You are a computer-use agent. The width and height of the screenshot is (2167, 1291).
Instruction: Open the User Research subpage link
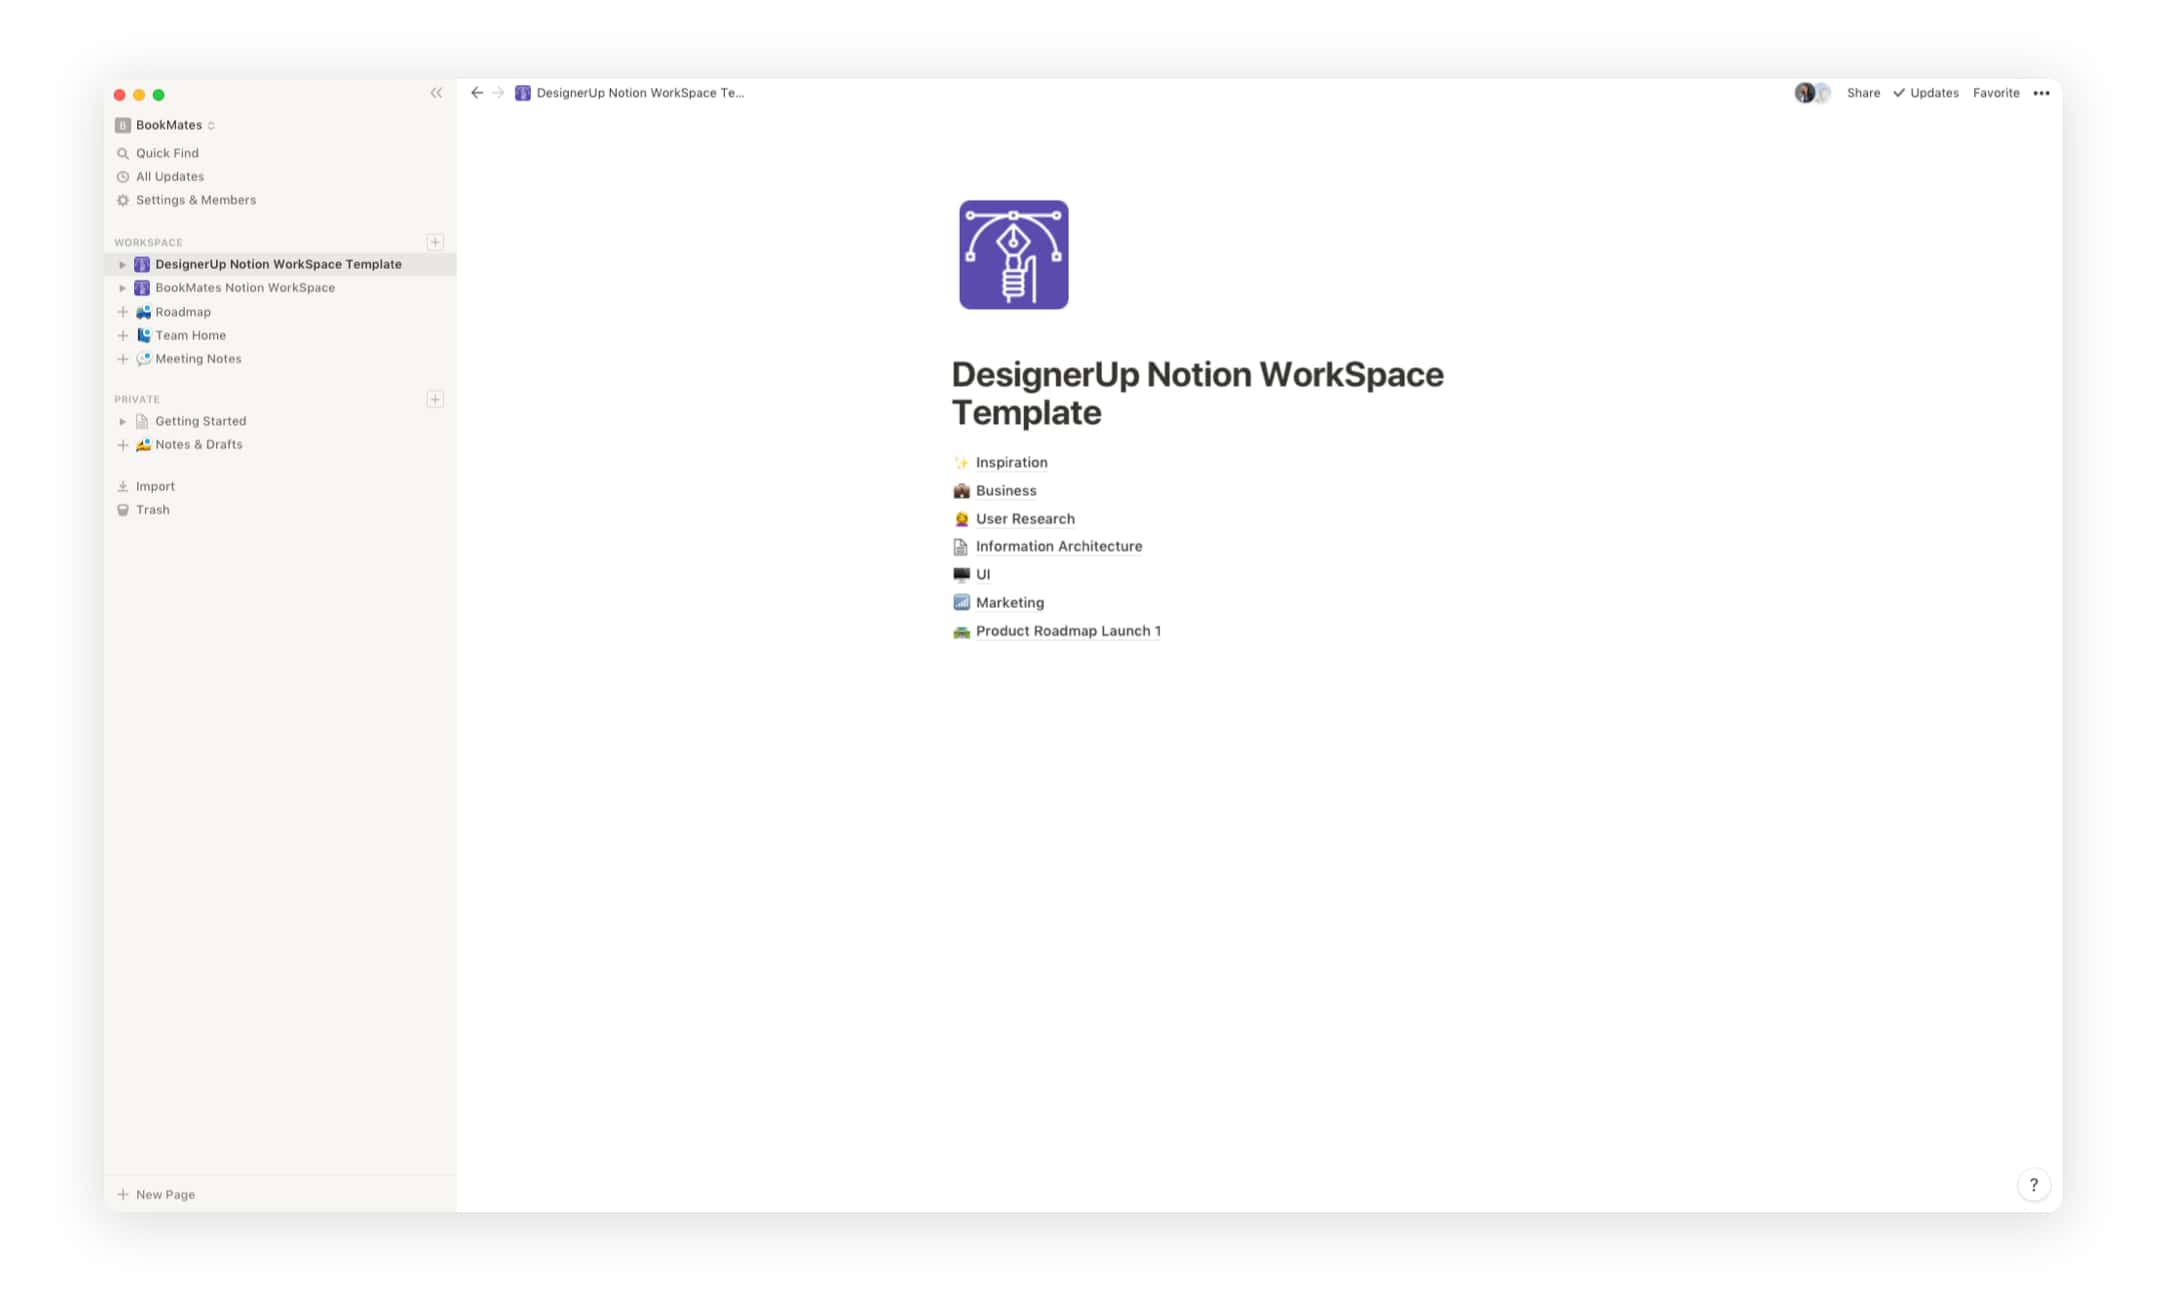point(1025,519)
